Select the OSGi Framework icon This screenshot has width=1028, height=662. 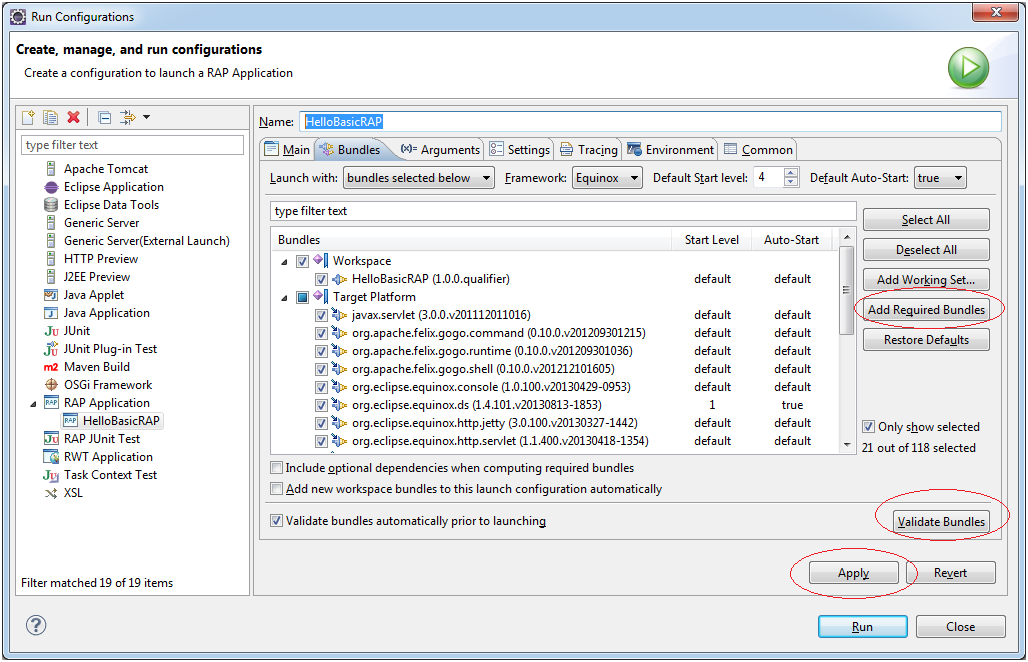[x=51, y=385]
